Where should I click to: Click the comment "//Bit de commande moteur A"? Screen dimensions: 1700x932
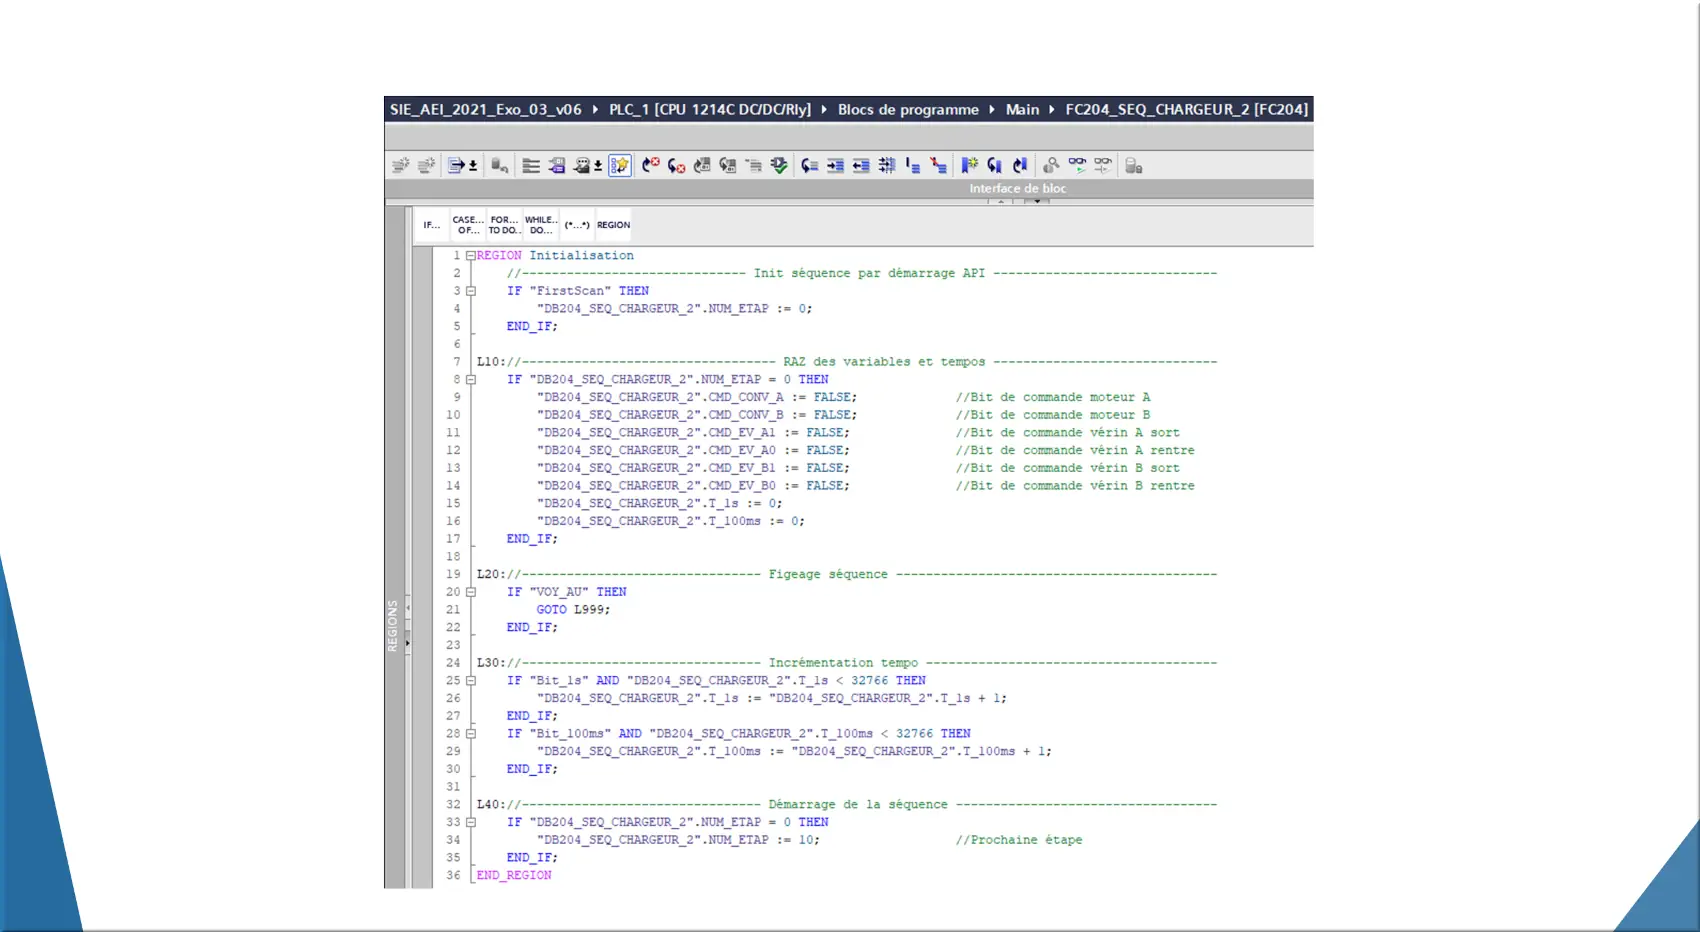[1053, 397]
